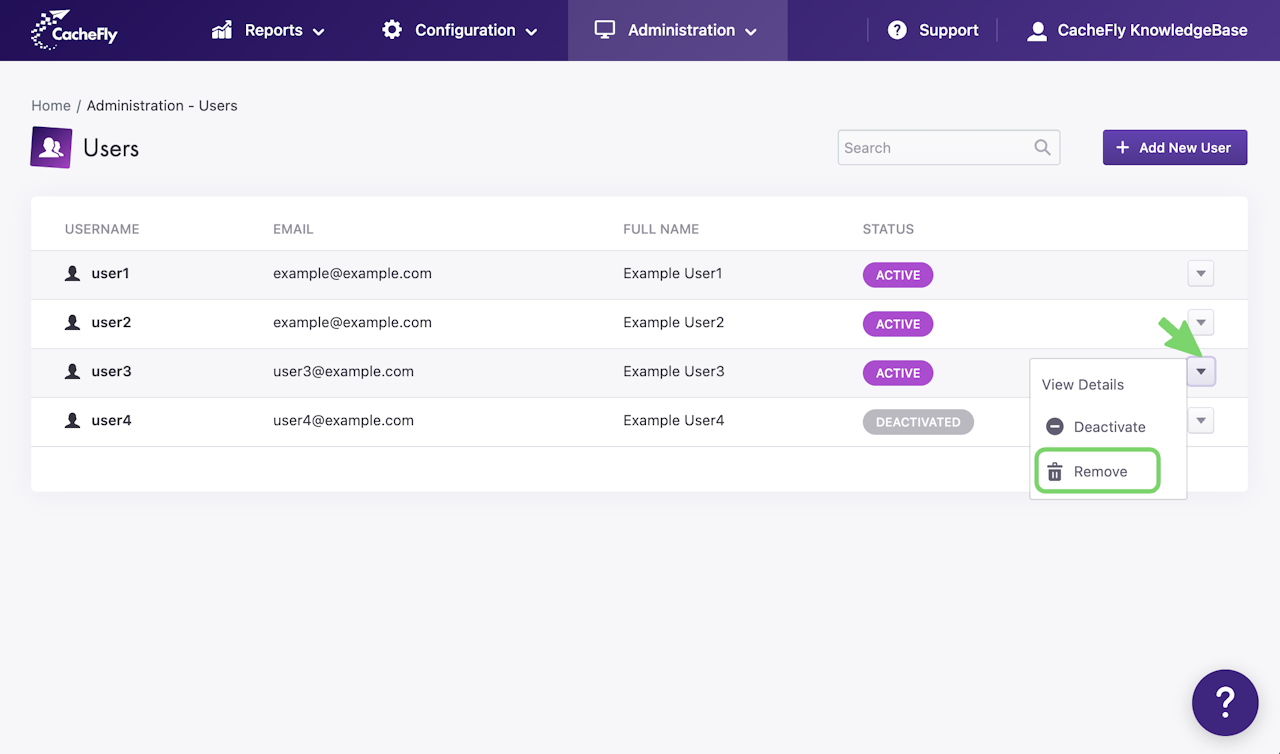Image resolution: width=1280 pixels, height=754 pixels.
Task: Click inside the Search users field
Action: point(935,148)
